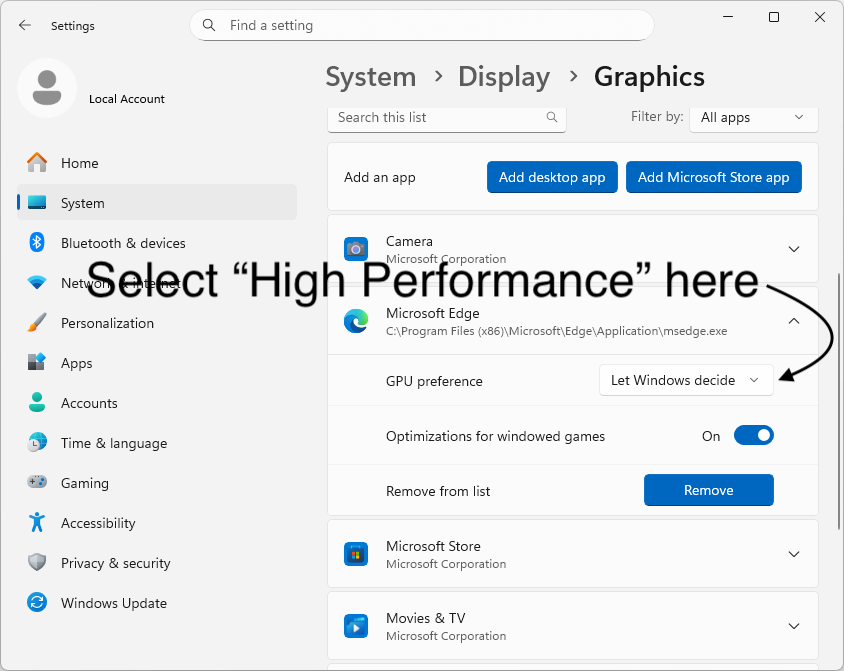This screenshot has width=844, height=671.
Task: Click the Microsoft Edge app icon
Action: coord(355,320)
